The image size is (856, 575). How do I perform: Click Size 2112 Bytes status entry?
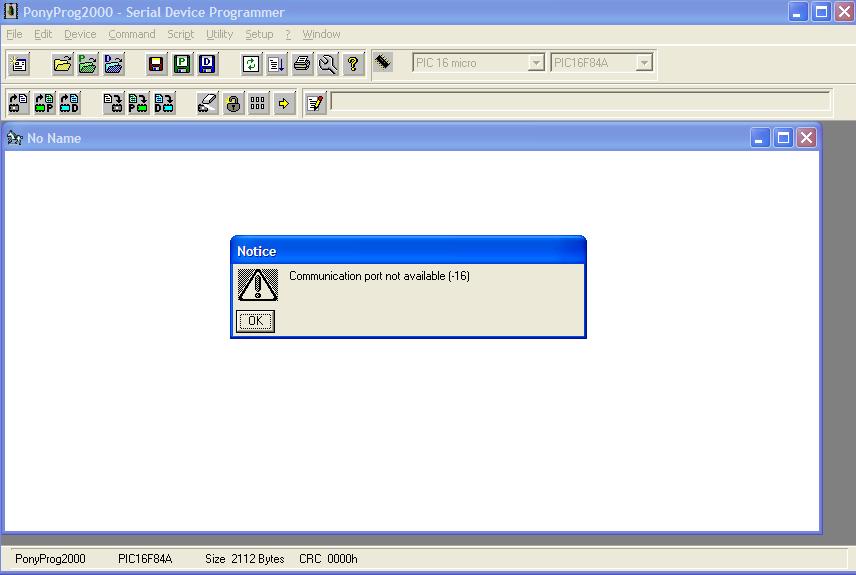pyautogui.click(x=245, y=559)
